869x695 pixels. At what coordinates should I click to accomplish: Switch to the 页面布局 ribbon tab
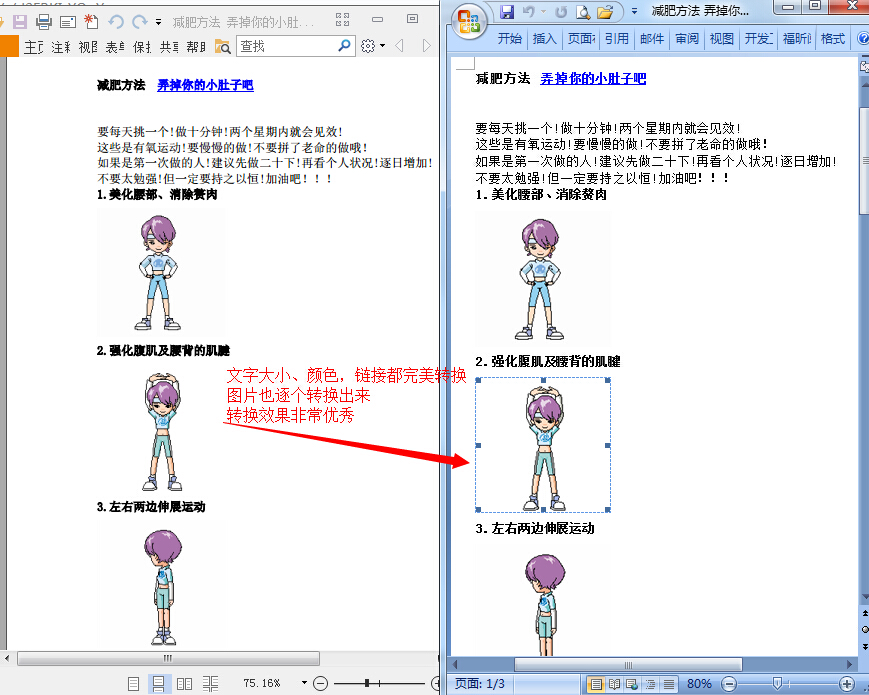[581, 38]
